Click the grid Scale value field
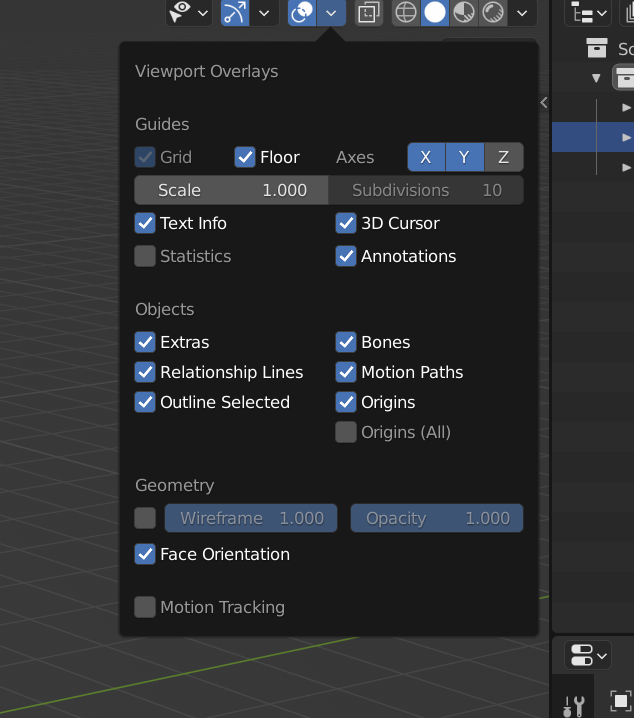634x718 pixels. click(x=231, y=190)
